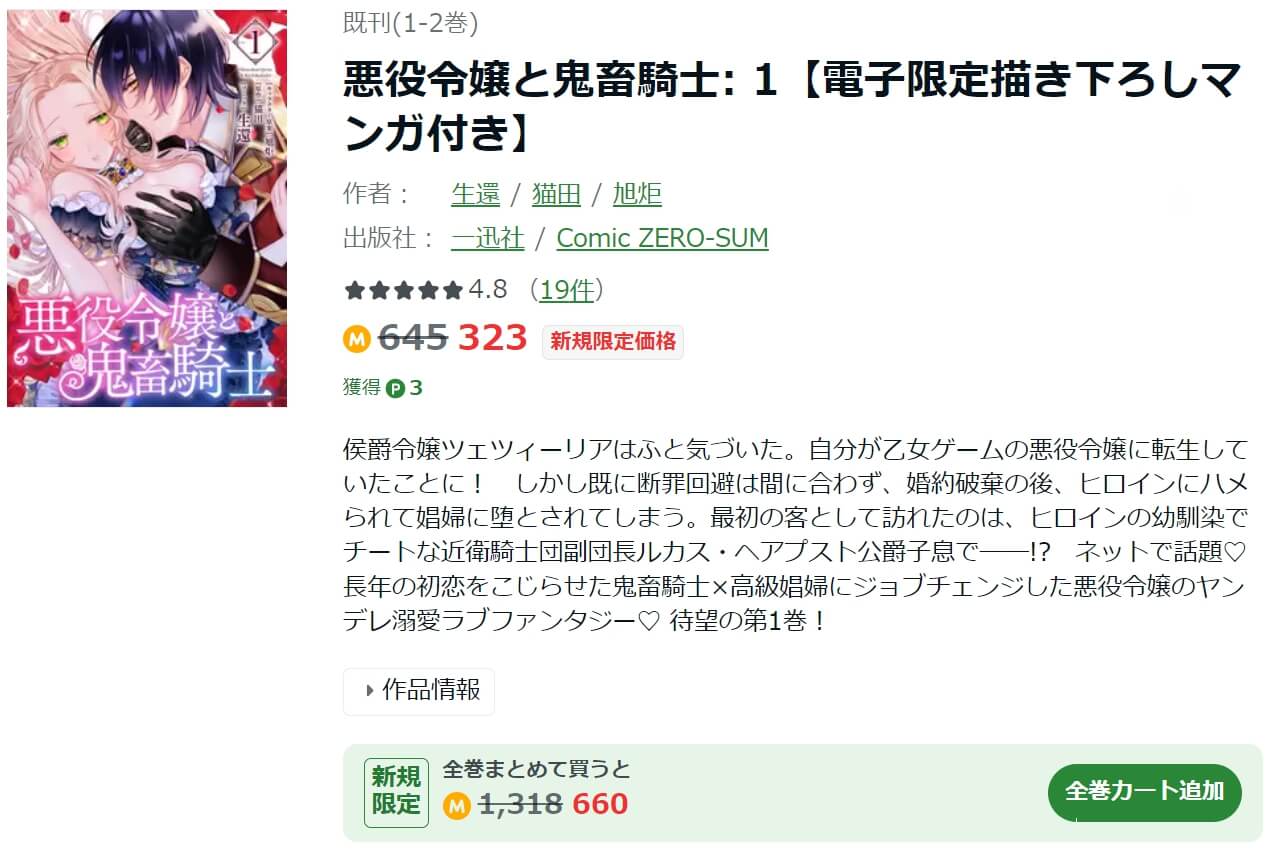Expand the 作品情報 section
Viewport: 1274px width, 858px height.
419,691
